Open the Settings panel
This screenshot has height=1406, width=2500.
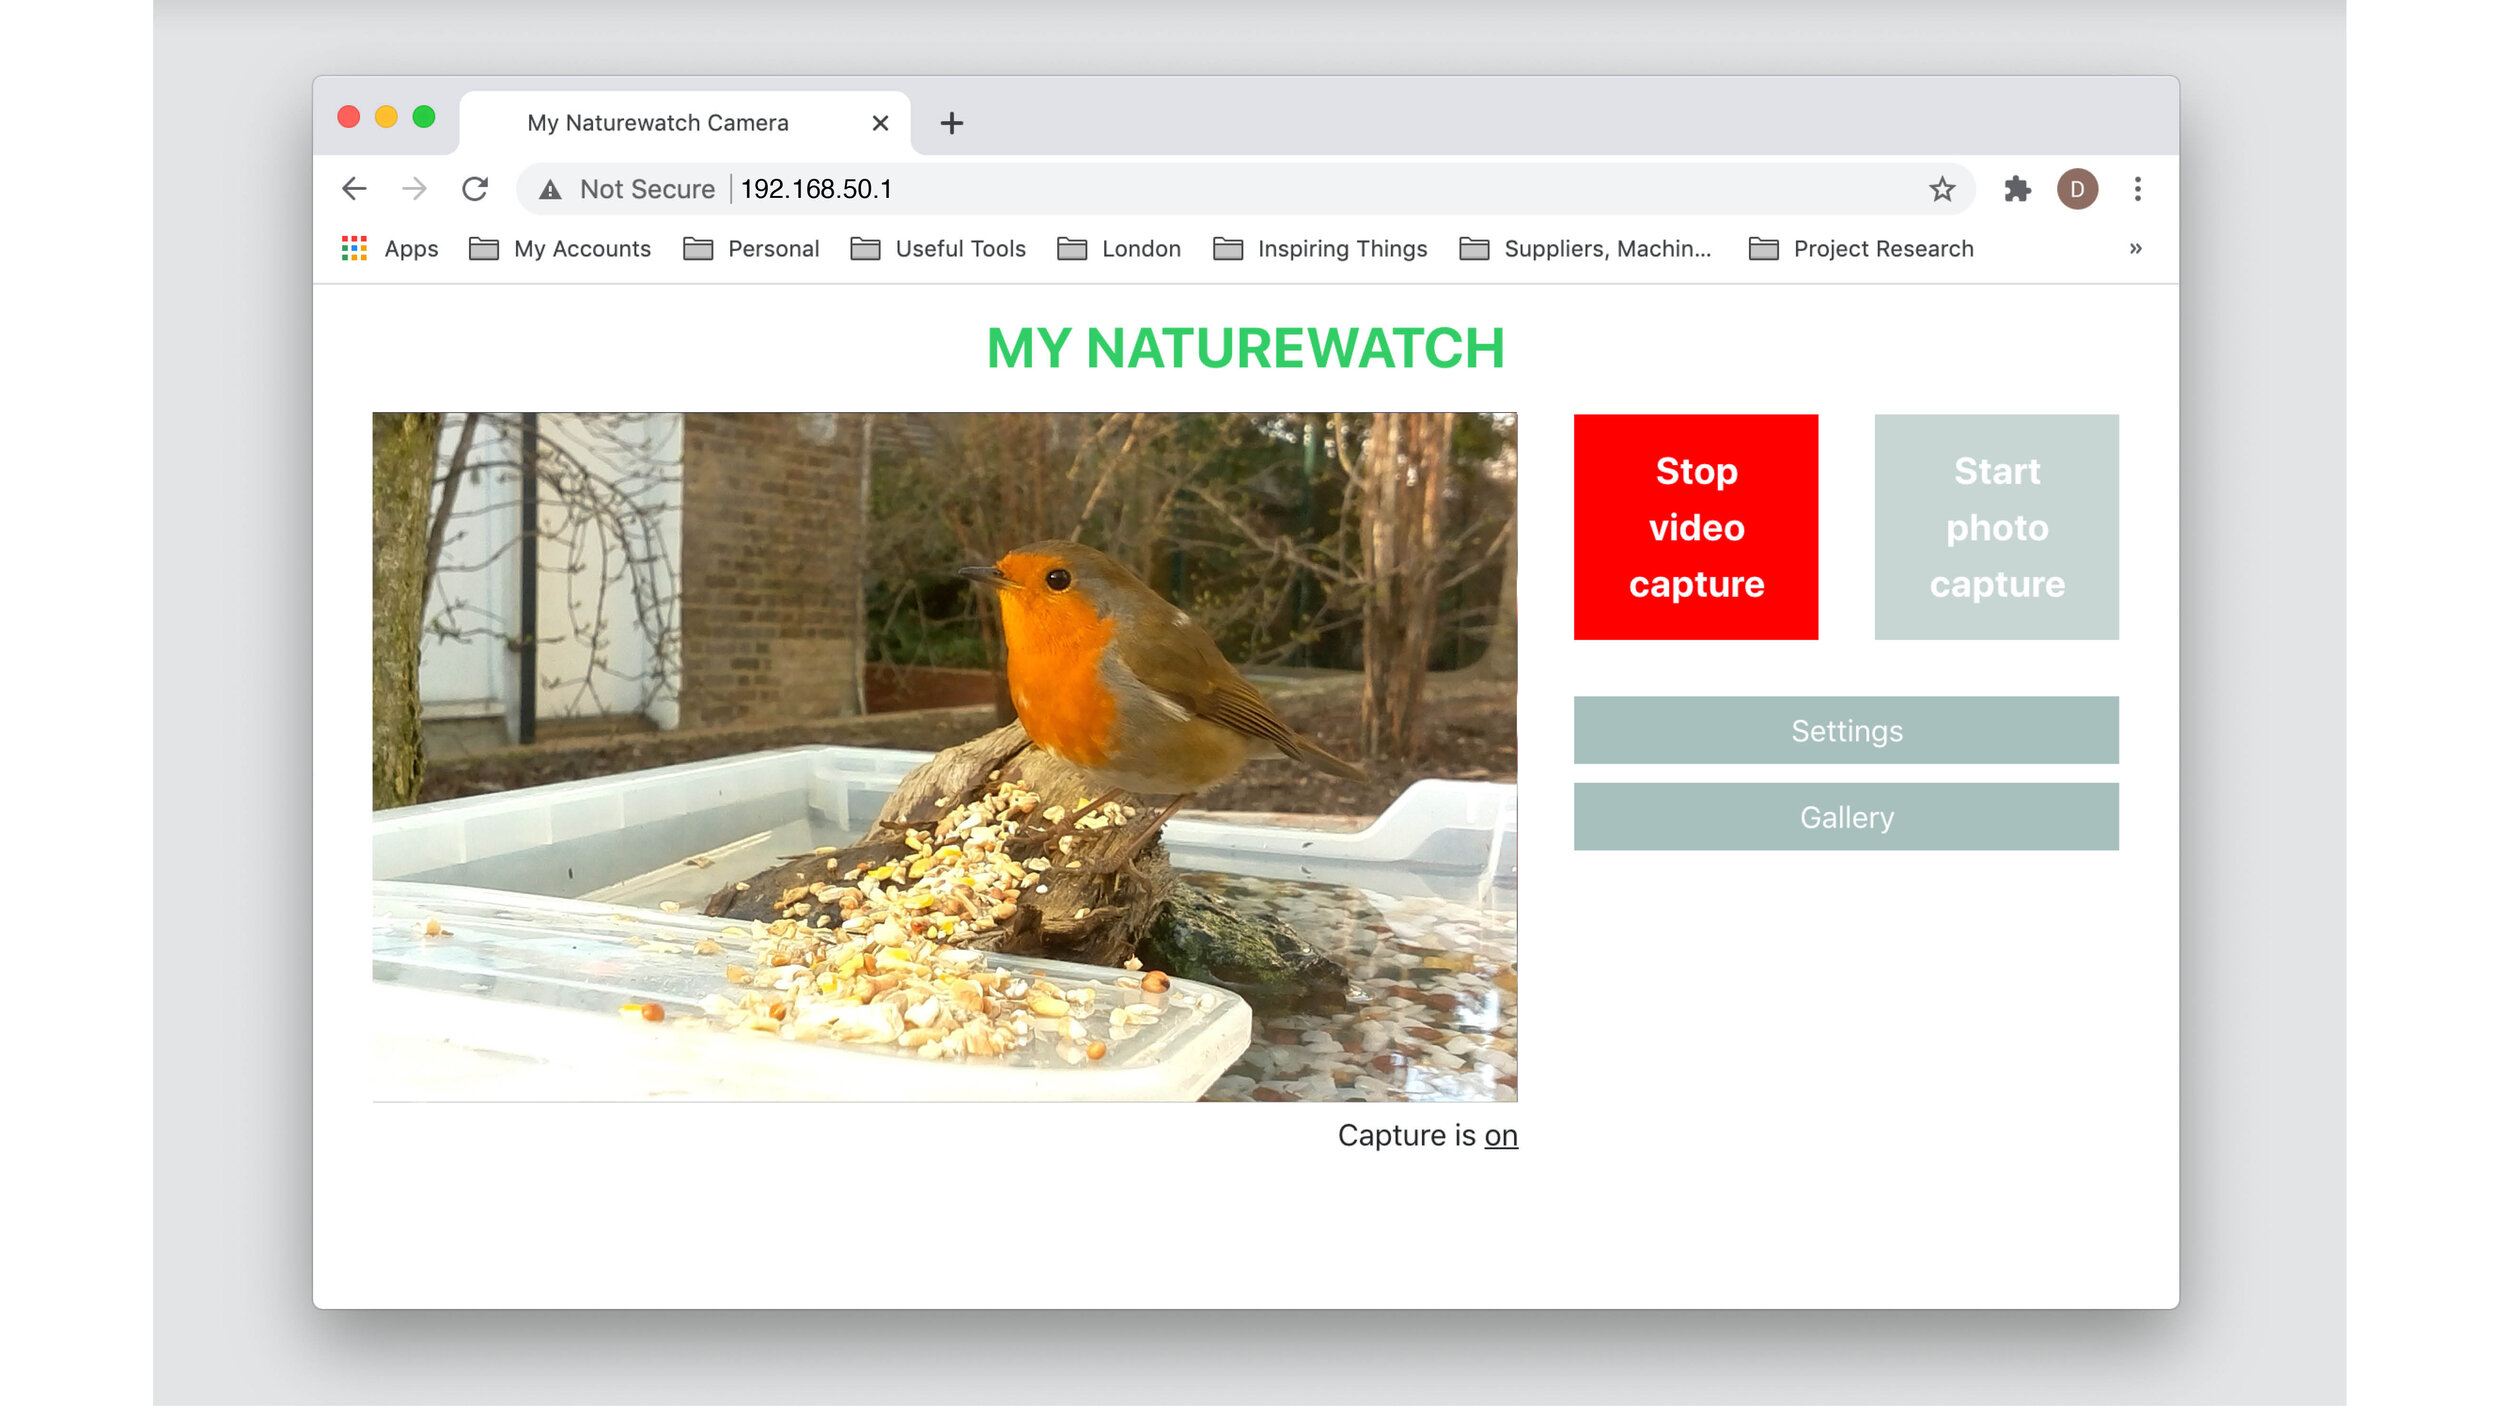point(1846,730)
